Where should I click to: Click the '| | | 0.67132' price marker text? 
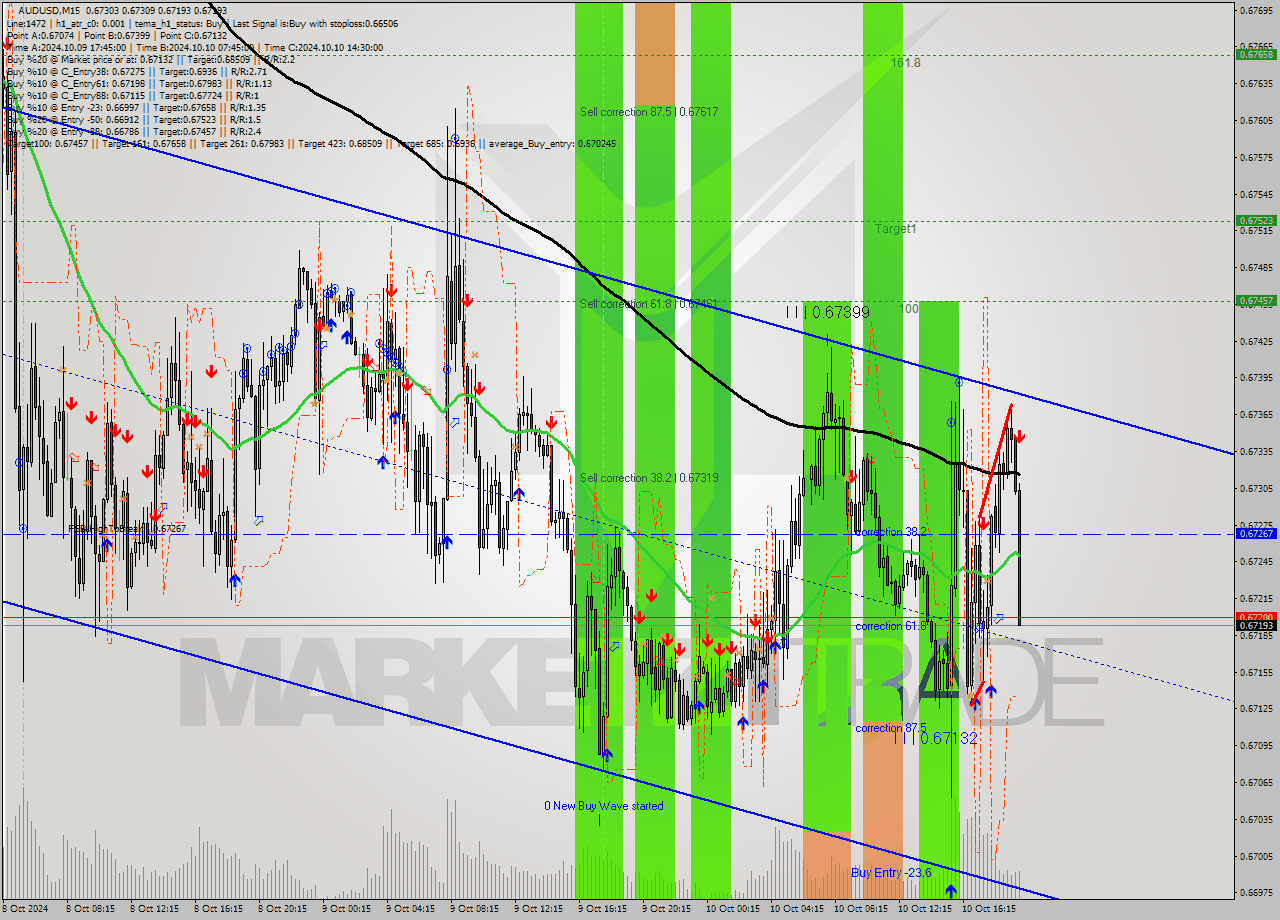tap(935, 738)
